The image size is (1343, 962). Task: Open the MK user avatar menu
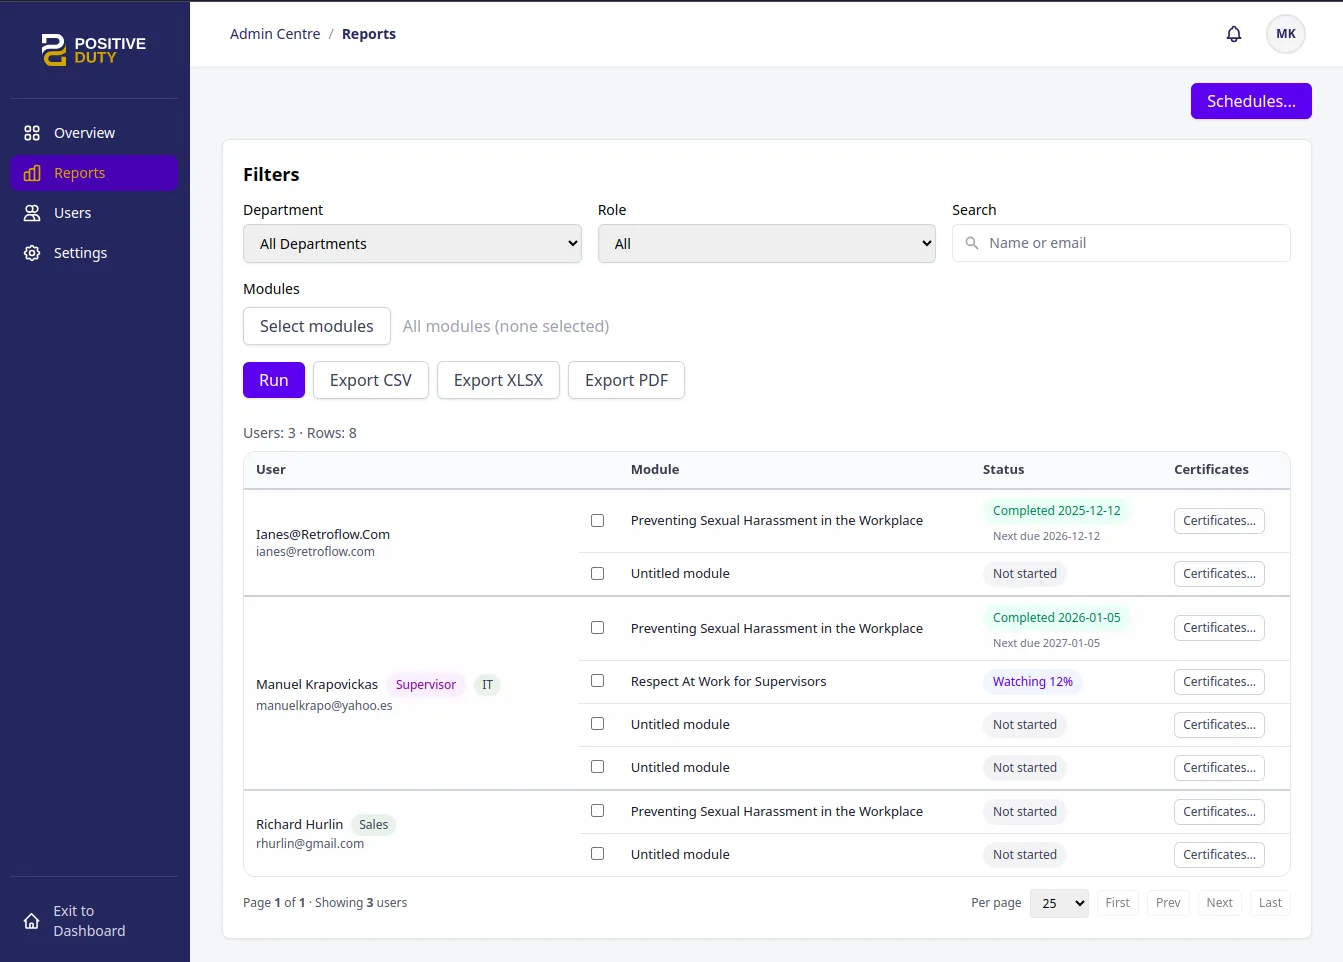(1285, 34)
